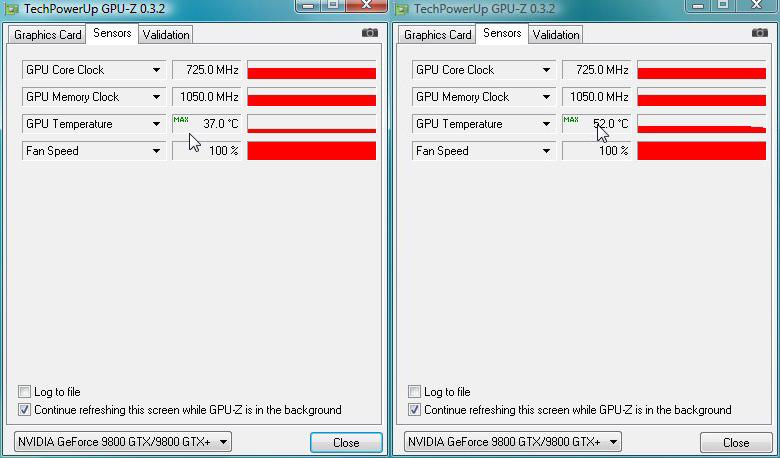Click GPU-Z app icon in left window title bar
This screenshot has height=458, width=780.
coord(11,9)
